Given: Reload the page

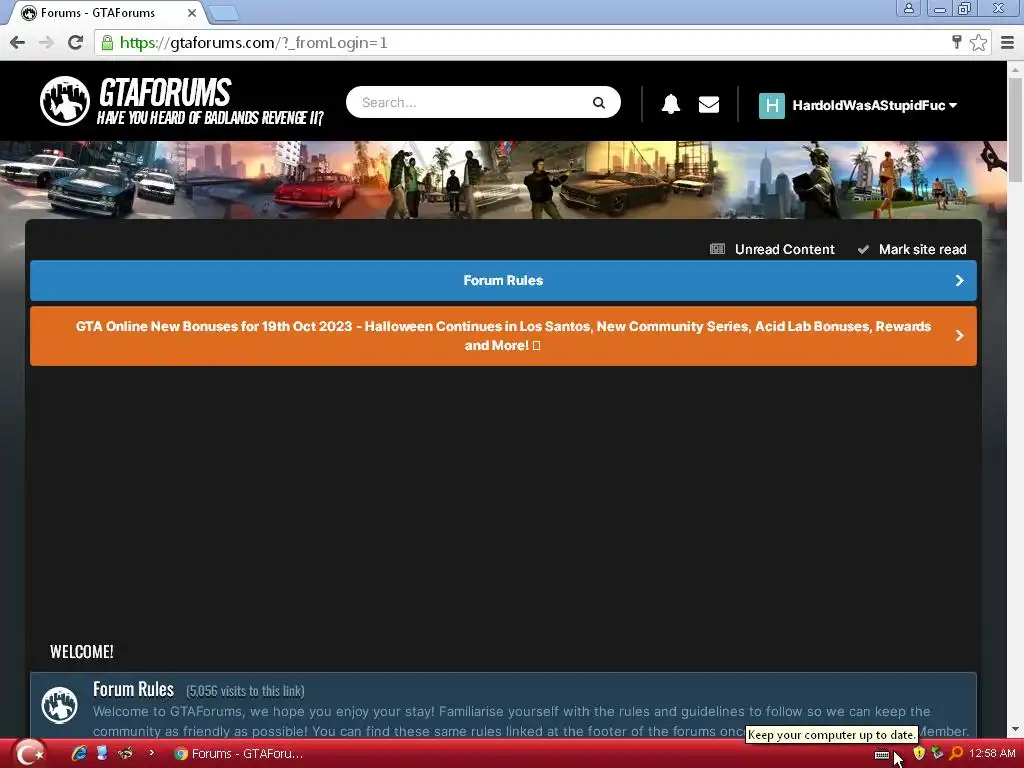Looking at the screenshot, I should (x=75, y=42).
